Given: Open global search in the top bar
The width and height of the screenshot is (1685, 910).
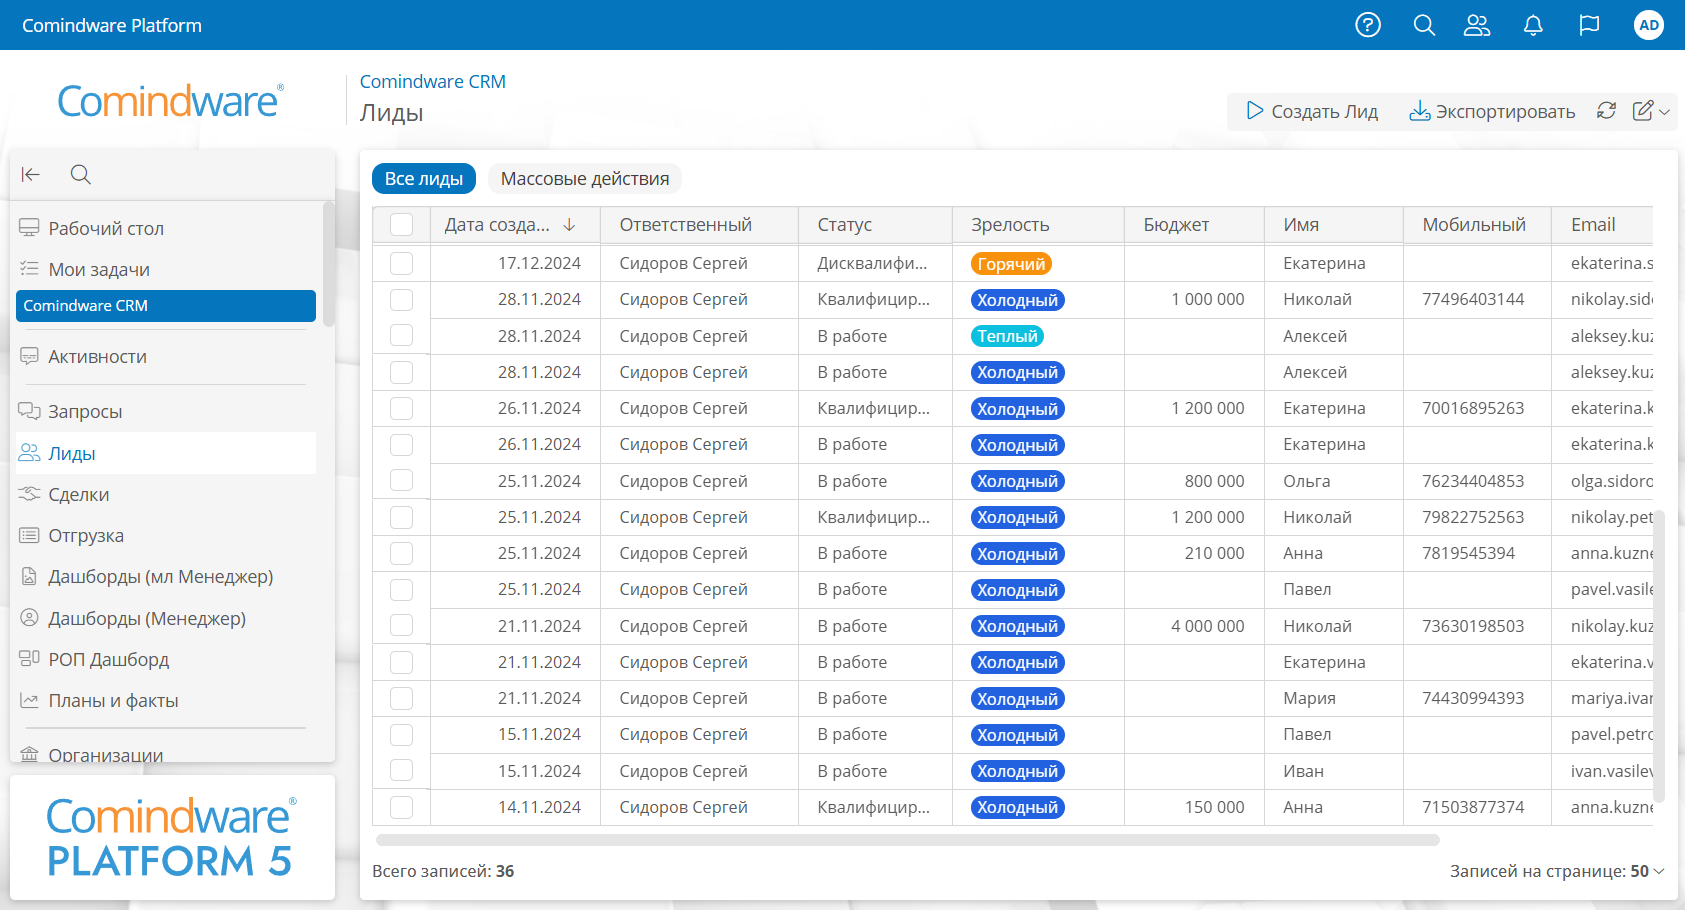Looking at the screenshot, I should tap(1424, 25).
